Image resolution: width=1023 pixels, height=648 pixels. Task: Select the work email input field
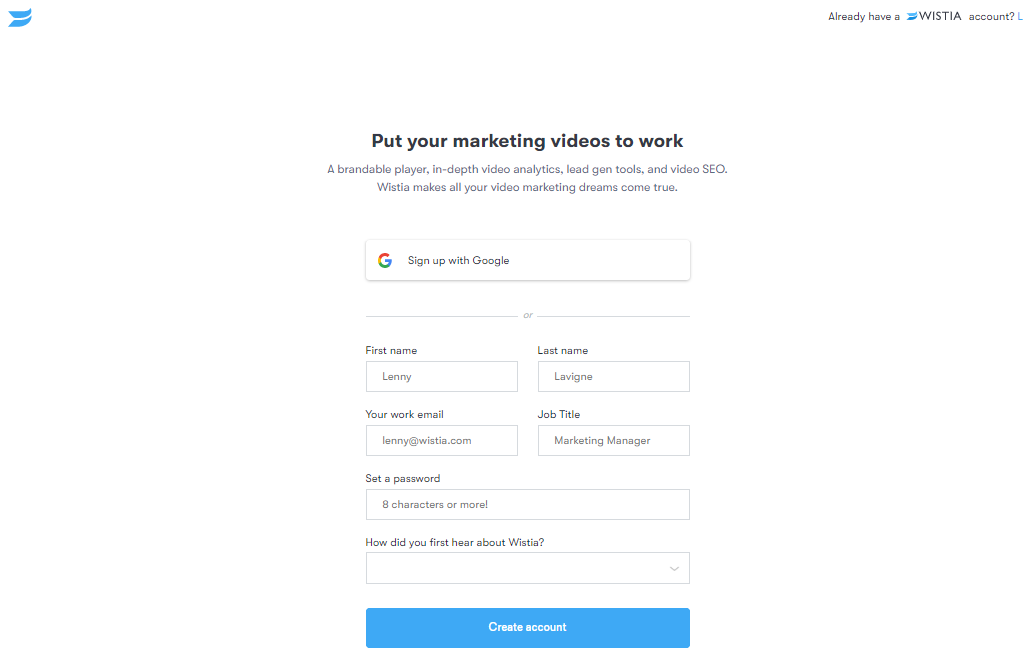tap(442, 440)
